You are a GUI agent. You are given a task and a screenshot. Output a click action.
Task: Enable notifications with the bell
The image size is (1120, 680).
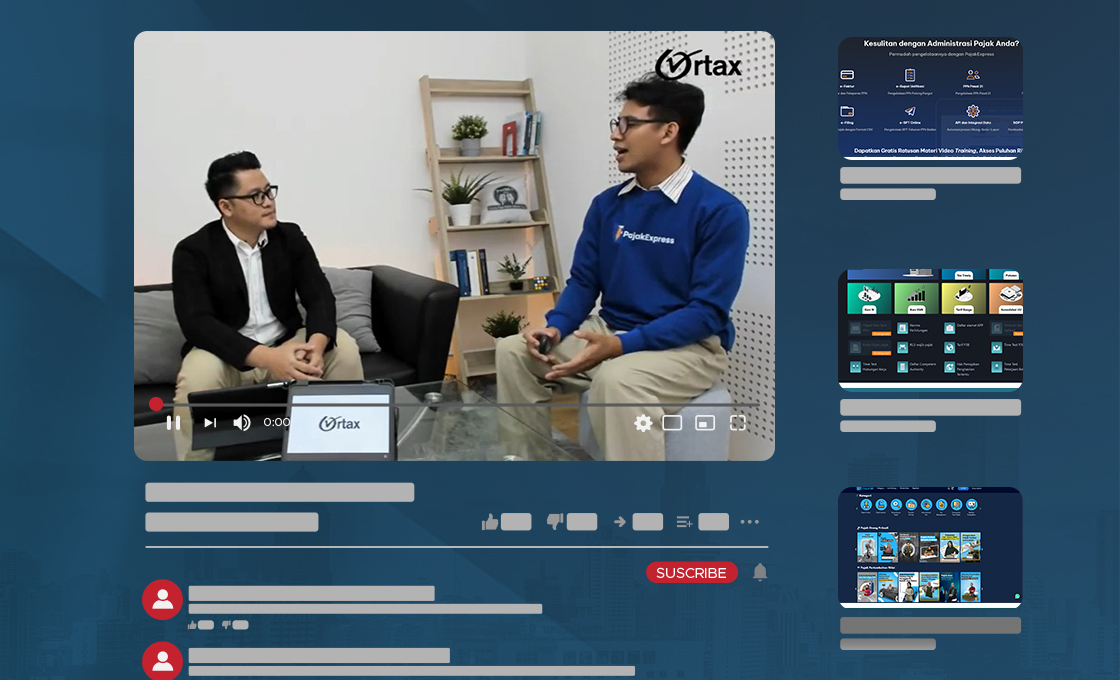759,572
